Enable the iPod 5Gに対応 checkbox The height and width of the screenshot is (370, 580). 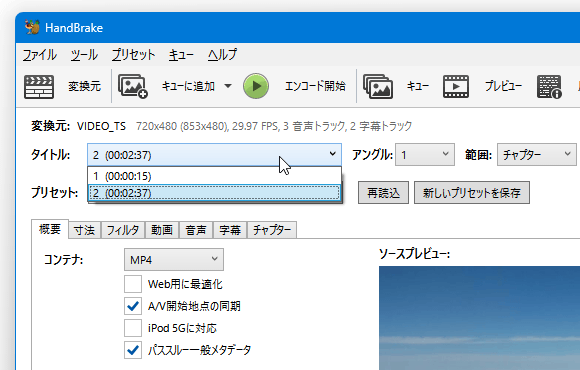coord(133,328)
